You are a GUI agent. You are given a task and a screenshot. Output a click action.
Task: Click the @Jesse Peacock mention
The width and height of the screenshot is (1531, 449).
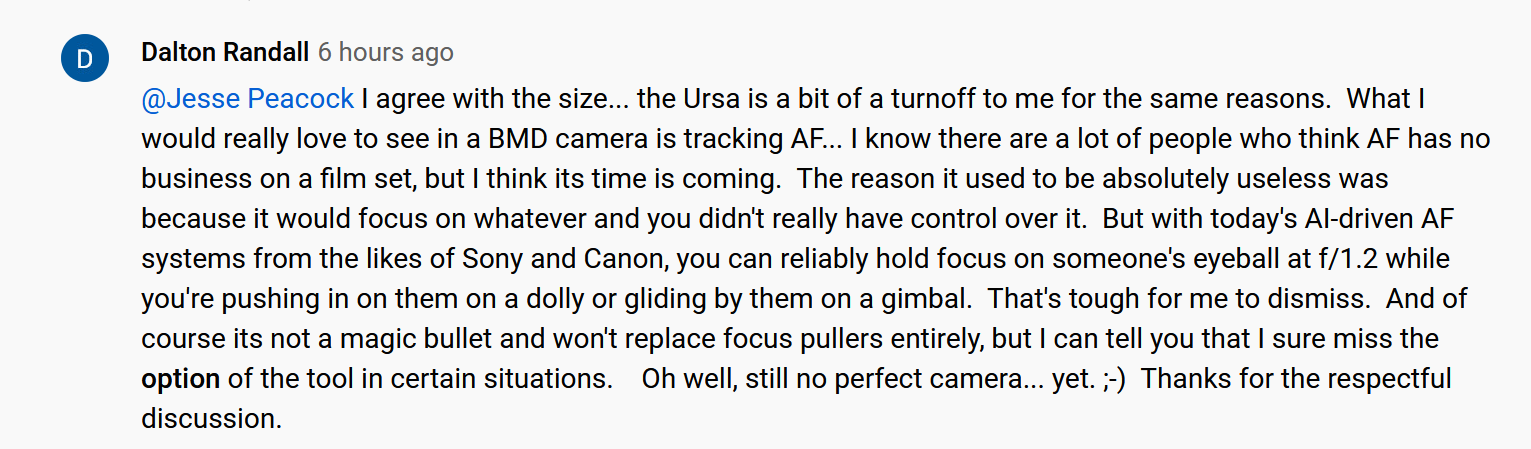(248, 99)
